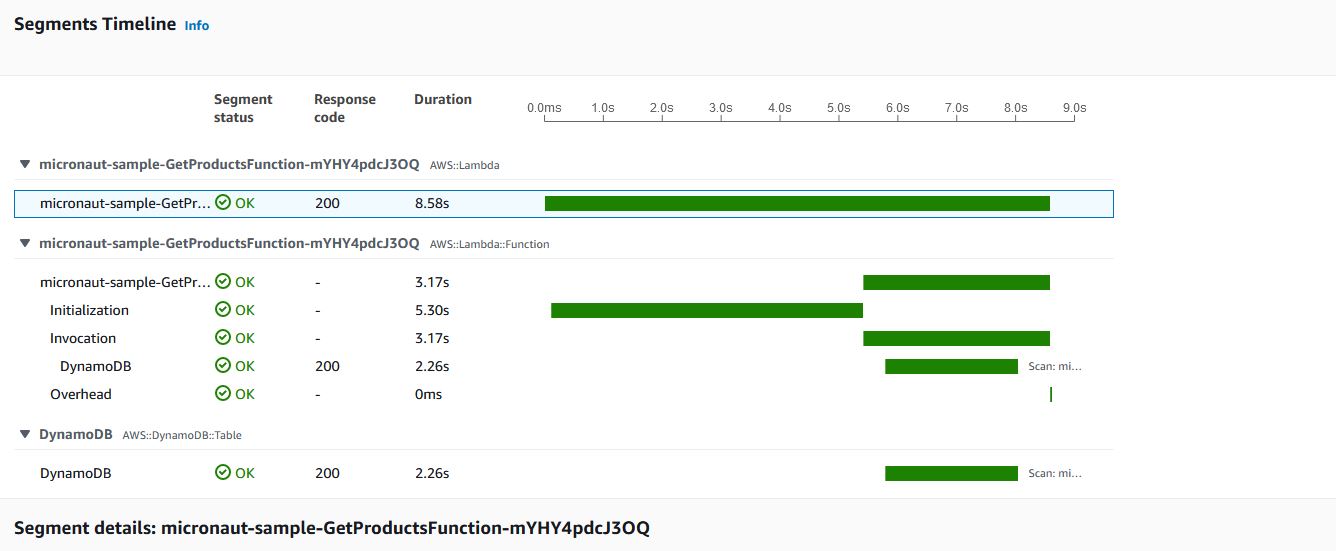The height and width of the screenshot is (551, 1336).
Task: Click the AWS::Lambda type label
Action: point(464,165)
